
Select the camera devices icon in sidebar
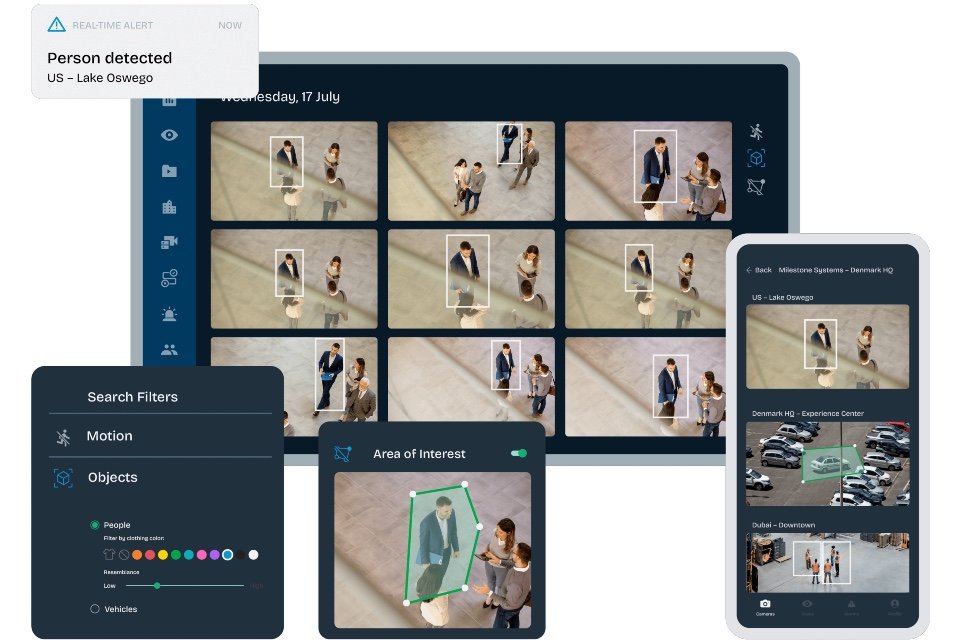169,242
